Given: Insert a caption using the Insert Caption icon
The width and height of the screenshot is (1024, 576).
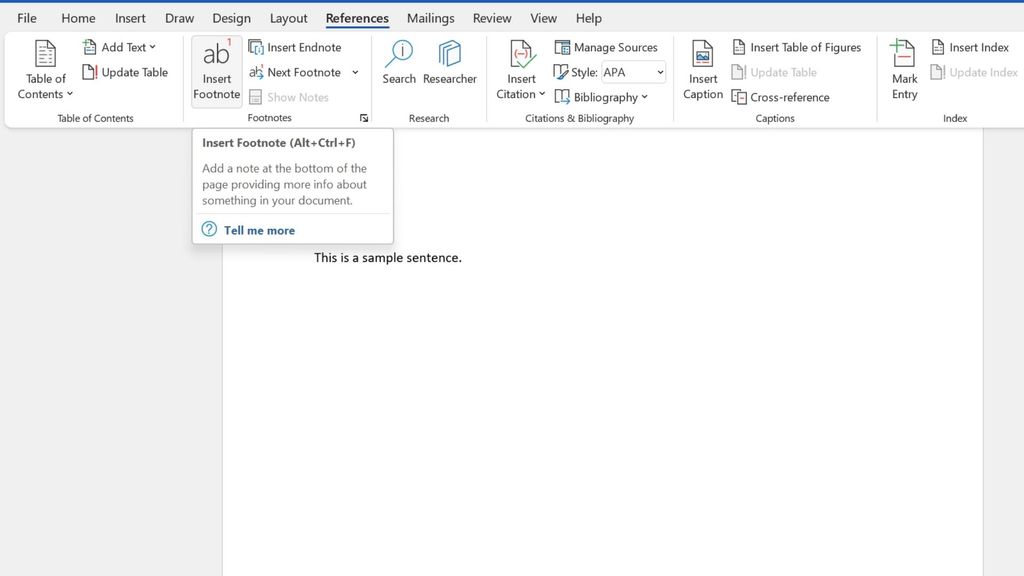Looking at the screenshot, I should [702, 68].
